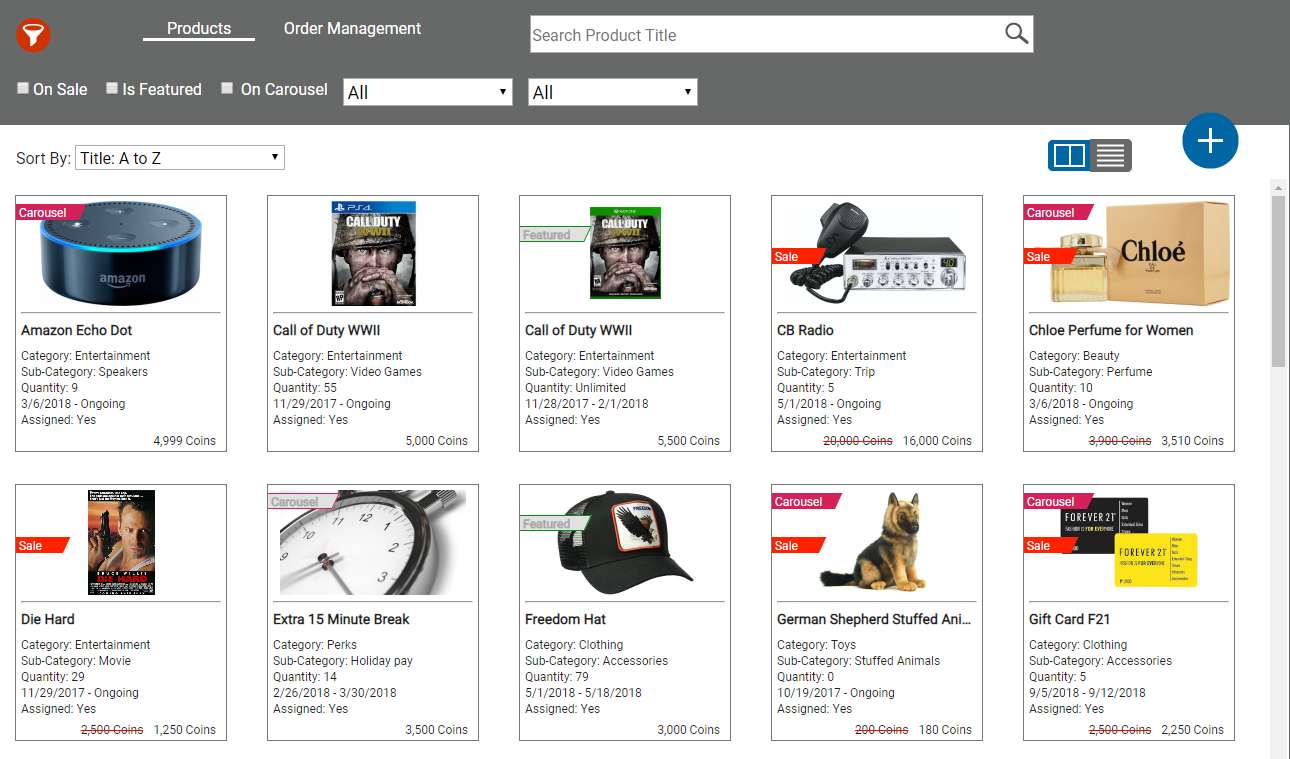Enable the Is Featured filter checkbox
Screen dimensions: 1290x759
pos(112,88)
